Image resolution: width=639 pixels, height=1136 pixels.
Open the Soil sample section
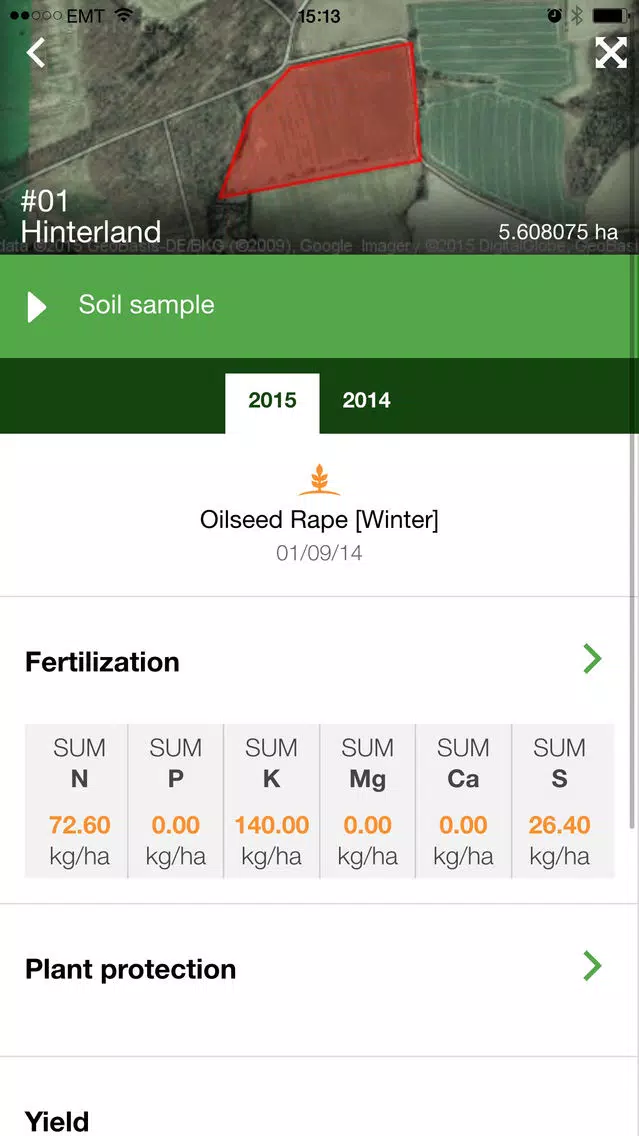[320, 306]
